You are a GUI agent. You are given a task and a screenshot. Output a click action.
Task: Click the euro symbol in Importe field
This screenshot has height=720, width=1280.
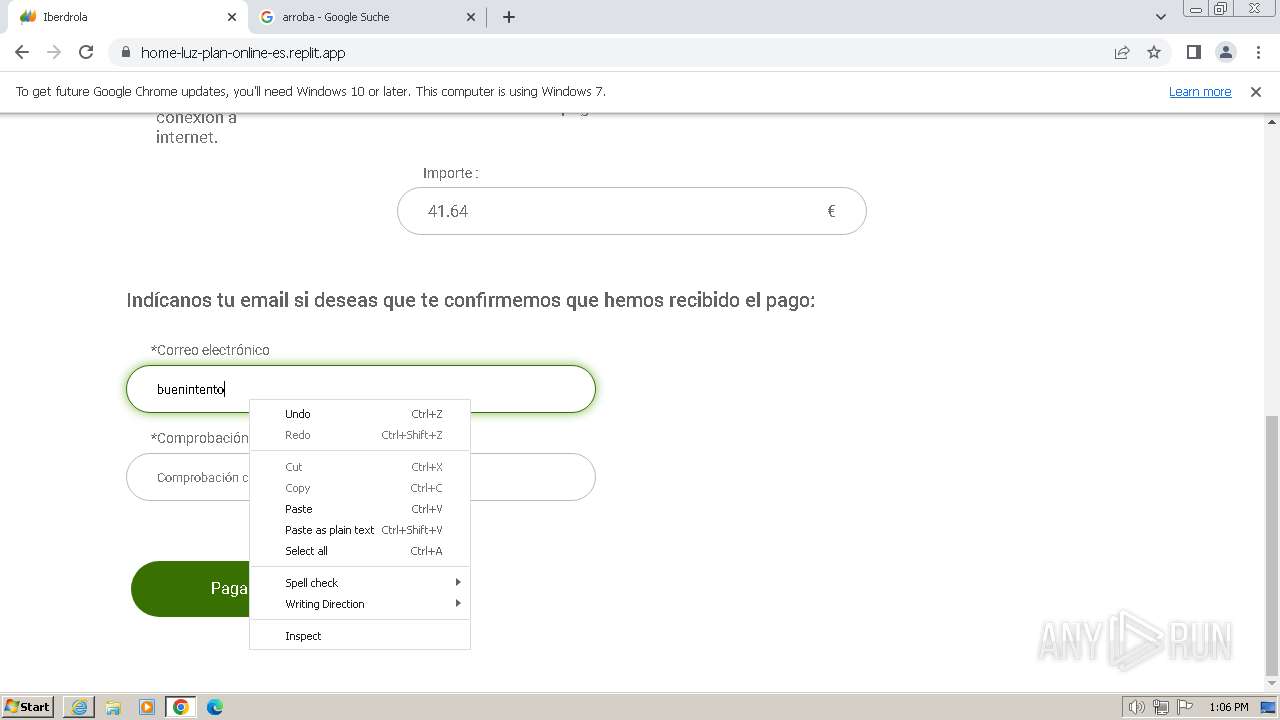[x=831, y=211]
